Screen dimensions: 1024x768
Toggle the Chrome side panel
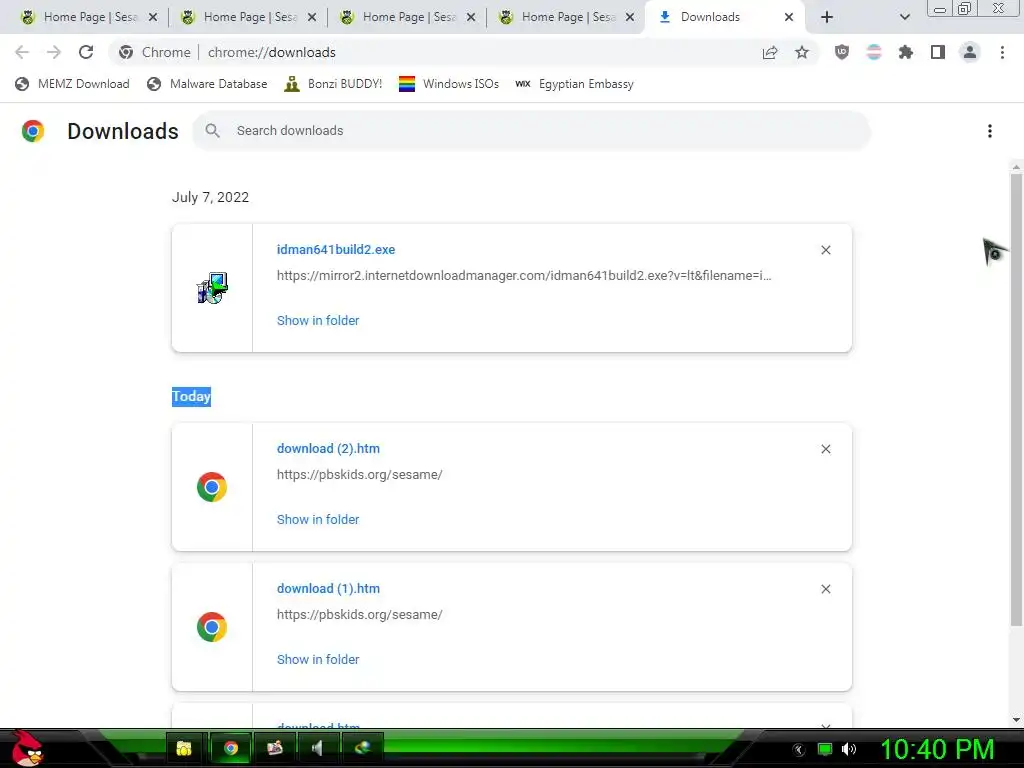[938, 52]
